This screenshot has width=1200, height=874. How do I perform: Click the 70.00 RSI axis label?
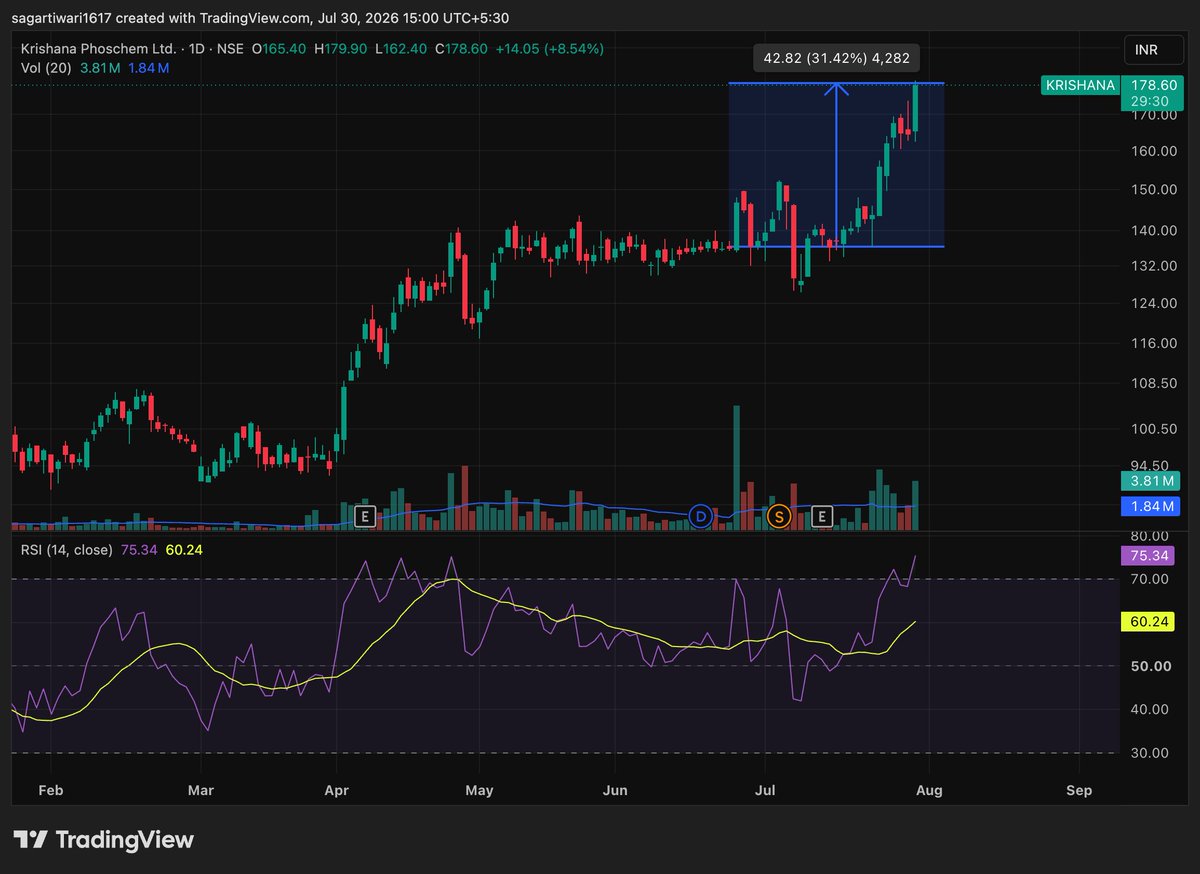(x=1148, y=579)
